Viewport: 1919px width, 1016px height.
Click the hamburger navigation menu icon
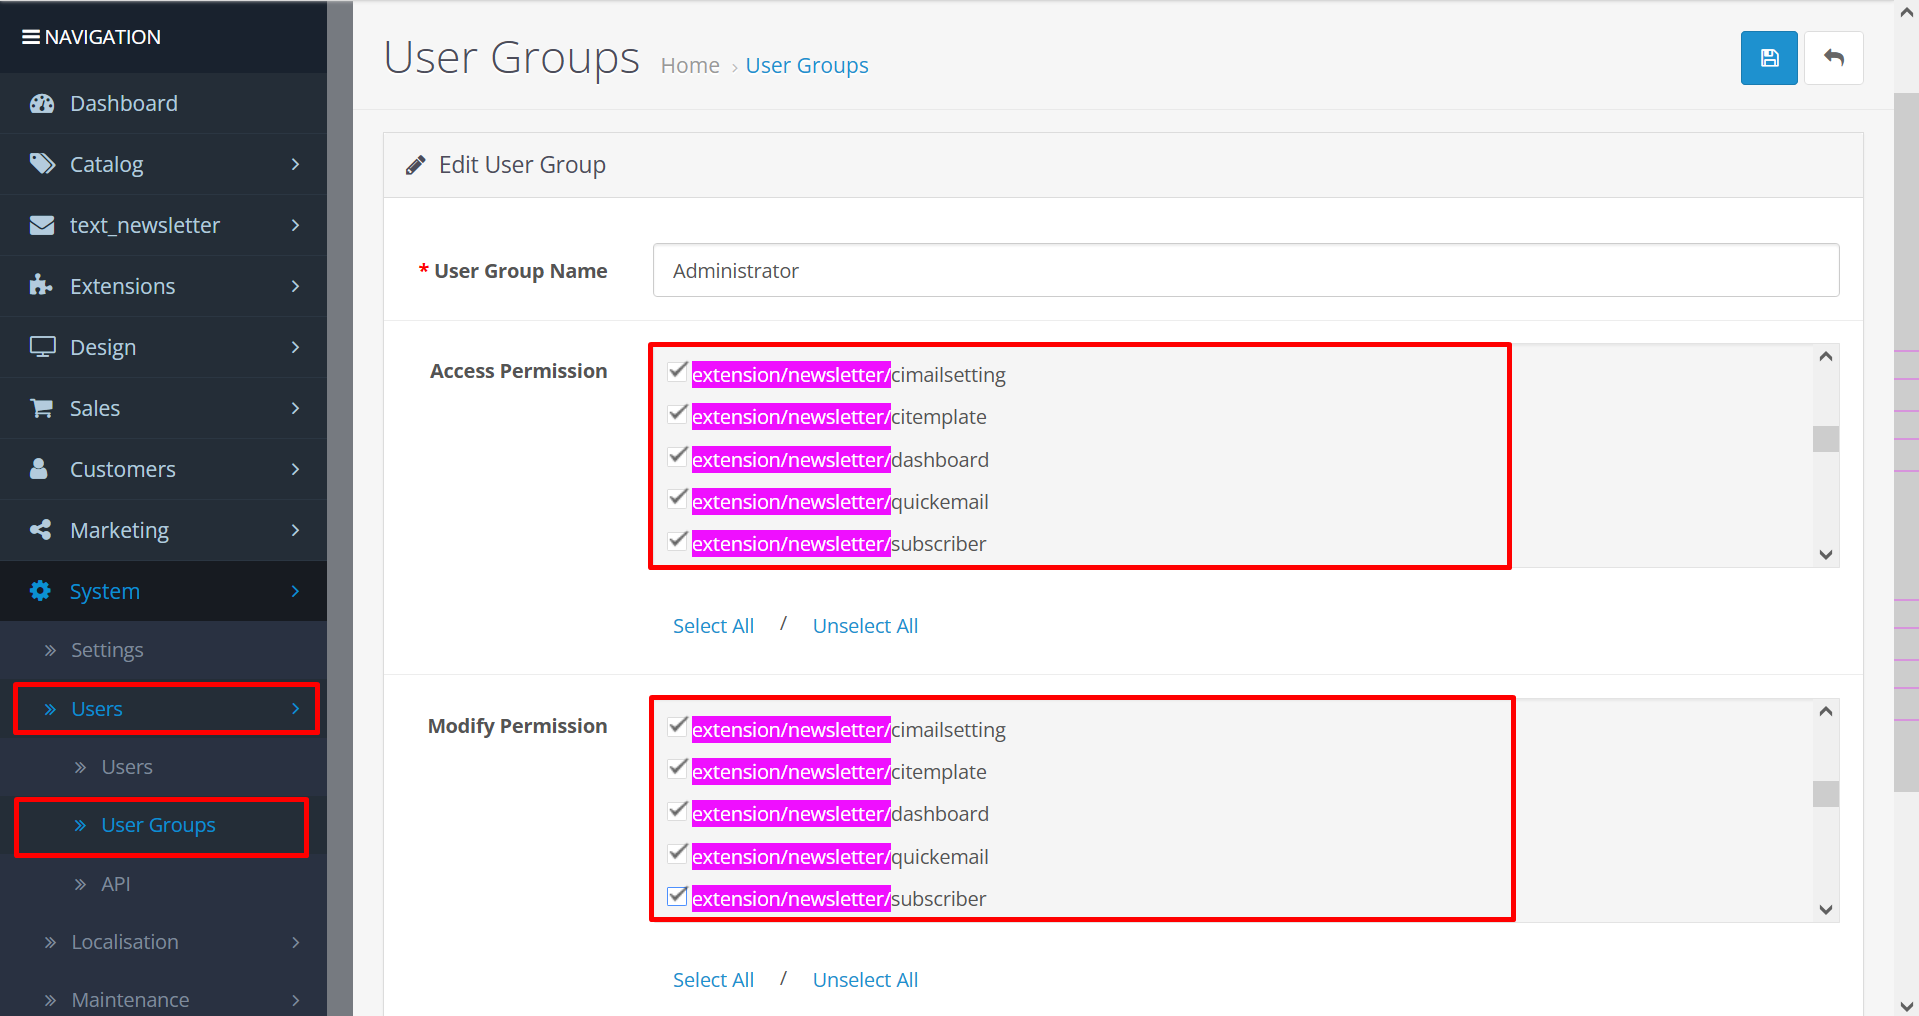pyautogui.click(x=31, y=37)
